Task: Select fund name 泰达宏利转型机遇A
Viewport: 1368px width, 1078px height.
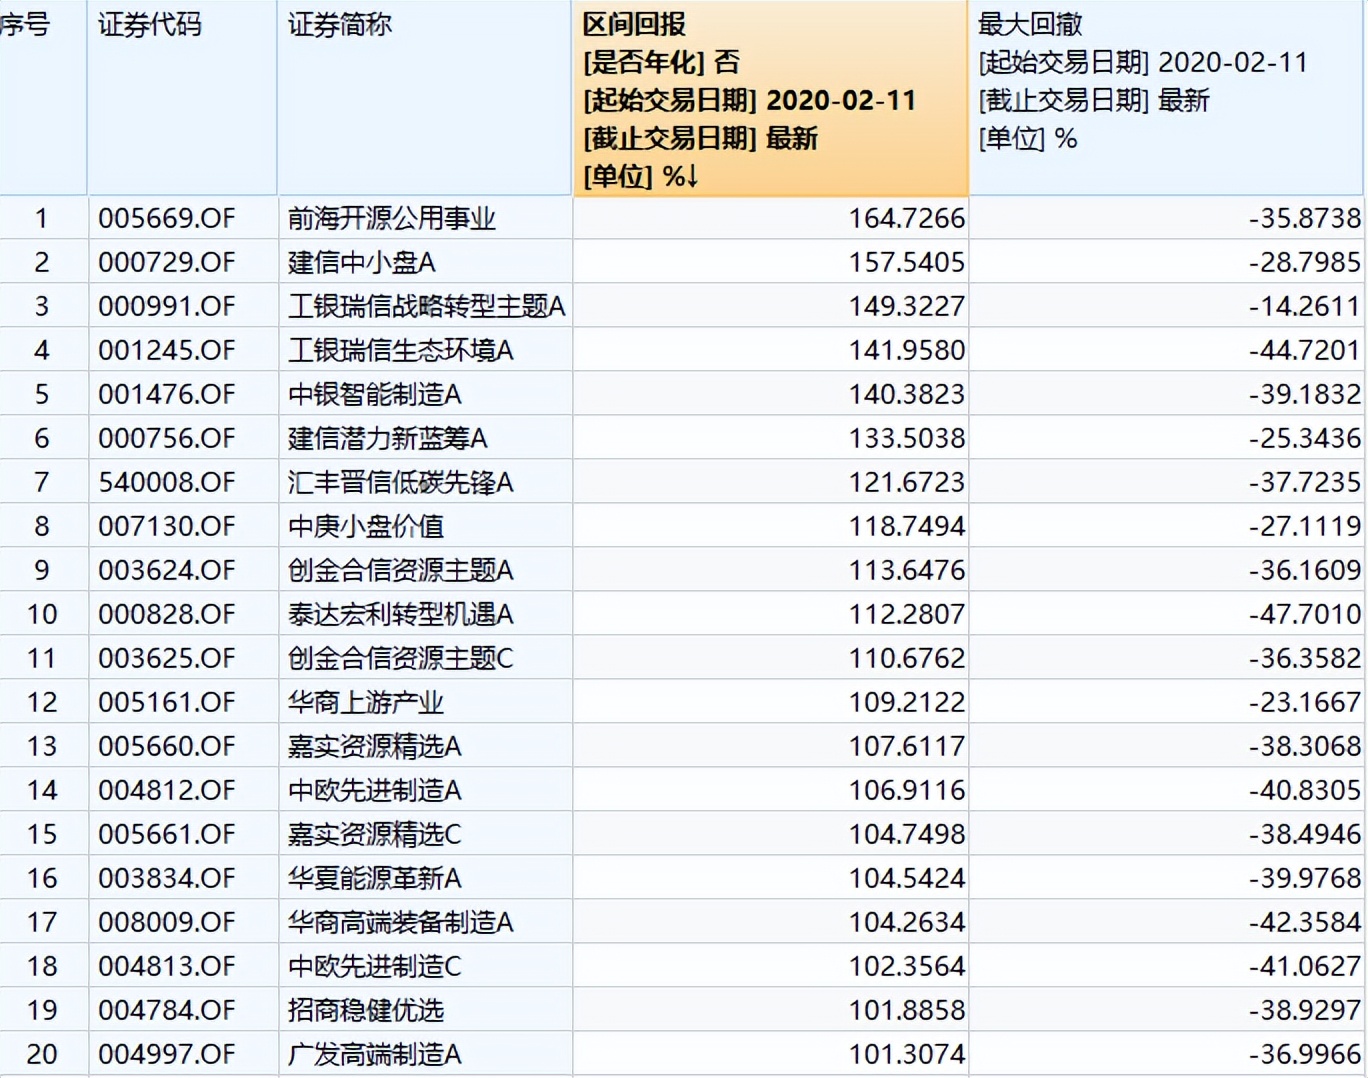Action: click(401, 614)
